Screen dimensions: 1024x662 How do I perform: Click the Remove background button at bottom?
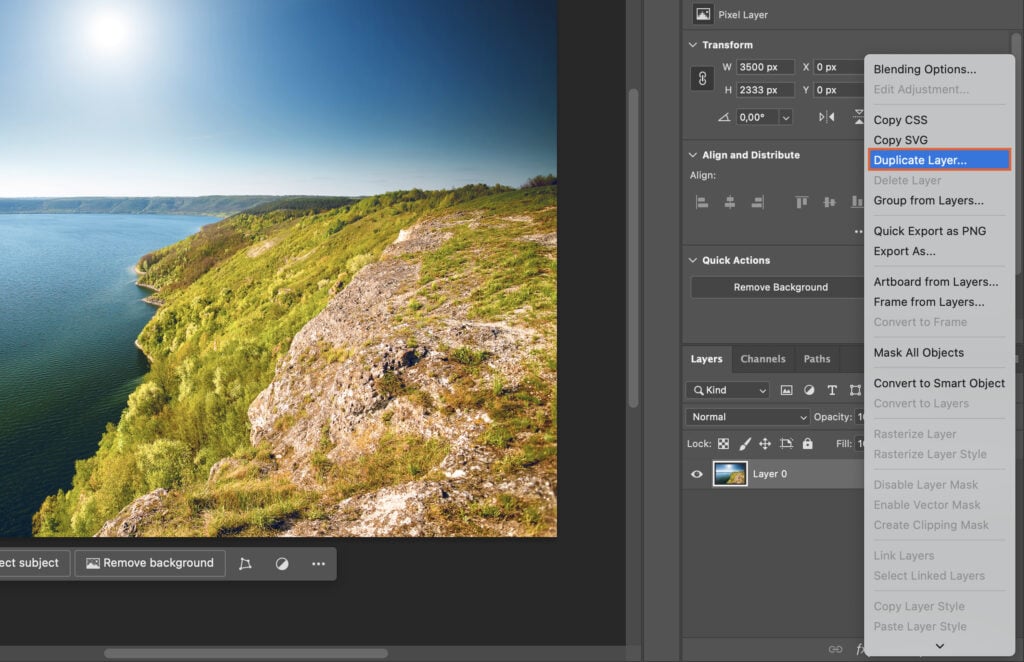(x=149, y=563)
